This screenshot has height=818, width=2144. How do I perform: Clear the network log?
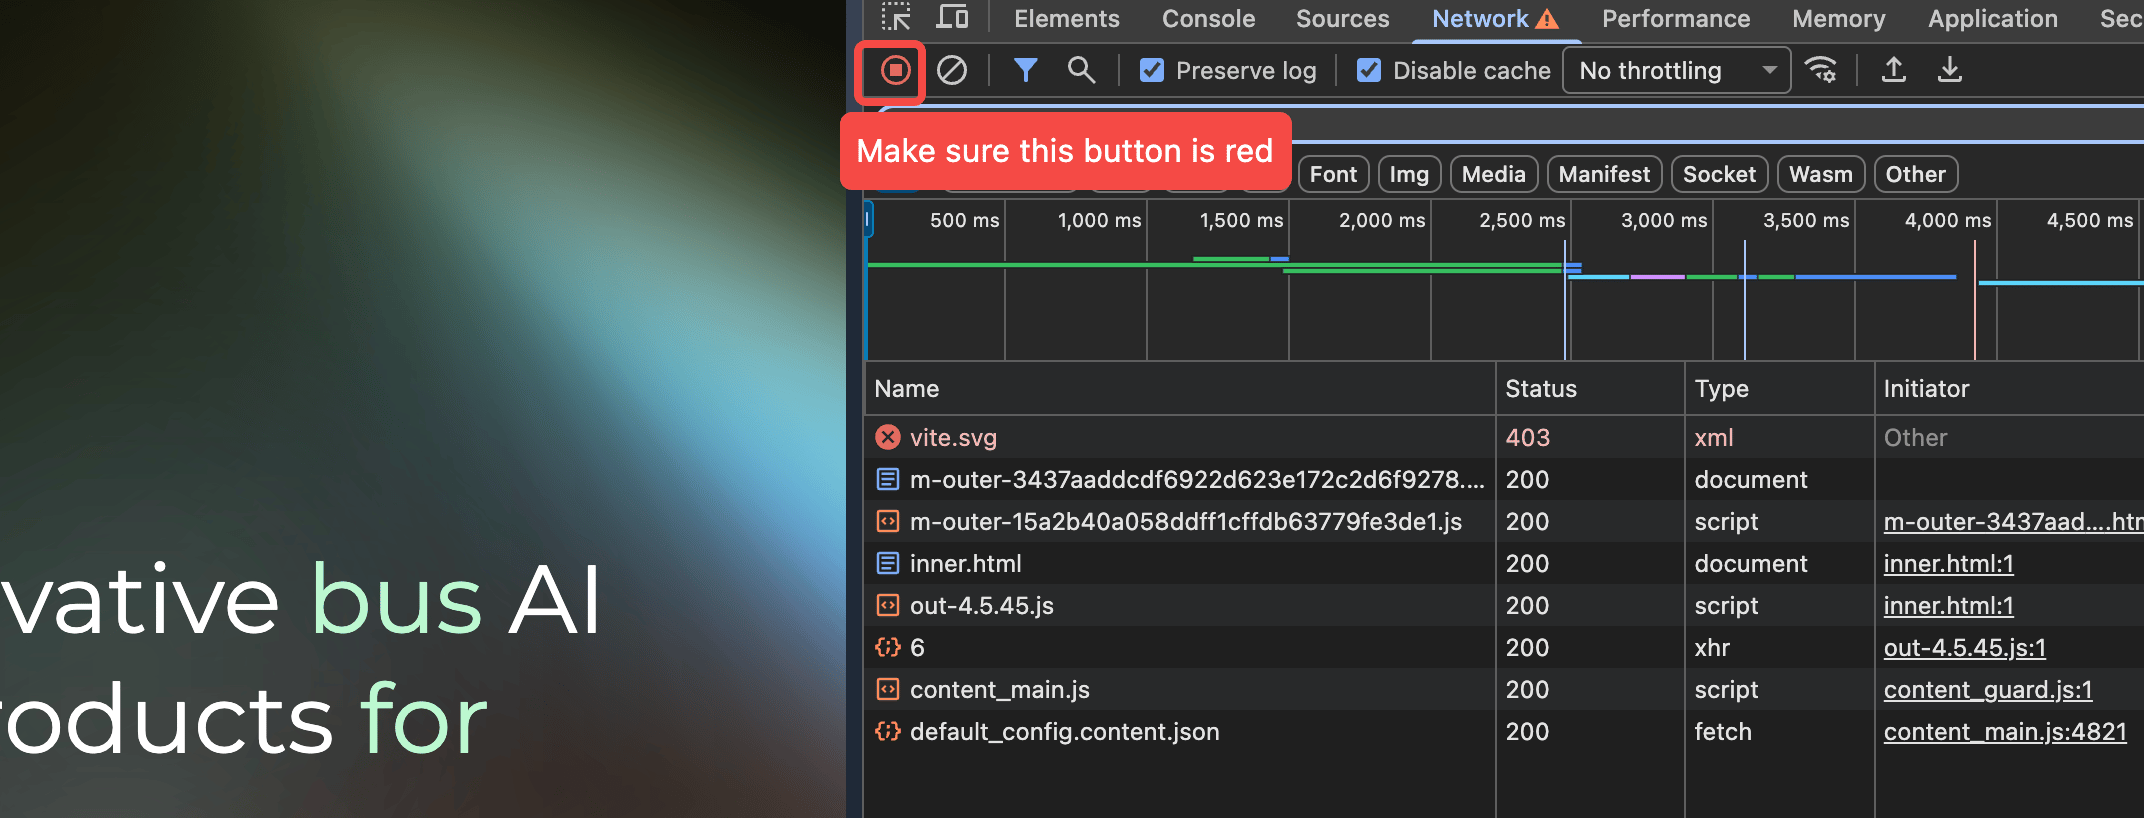point(952,70)
